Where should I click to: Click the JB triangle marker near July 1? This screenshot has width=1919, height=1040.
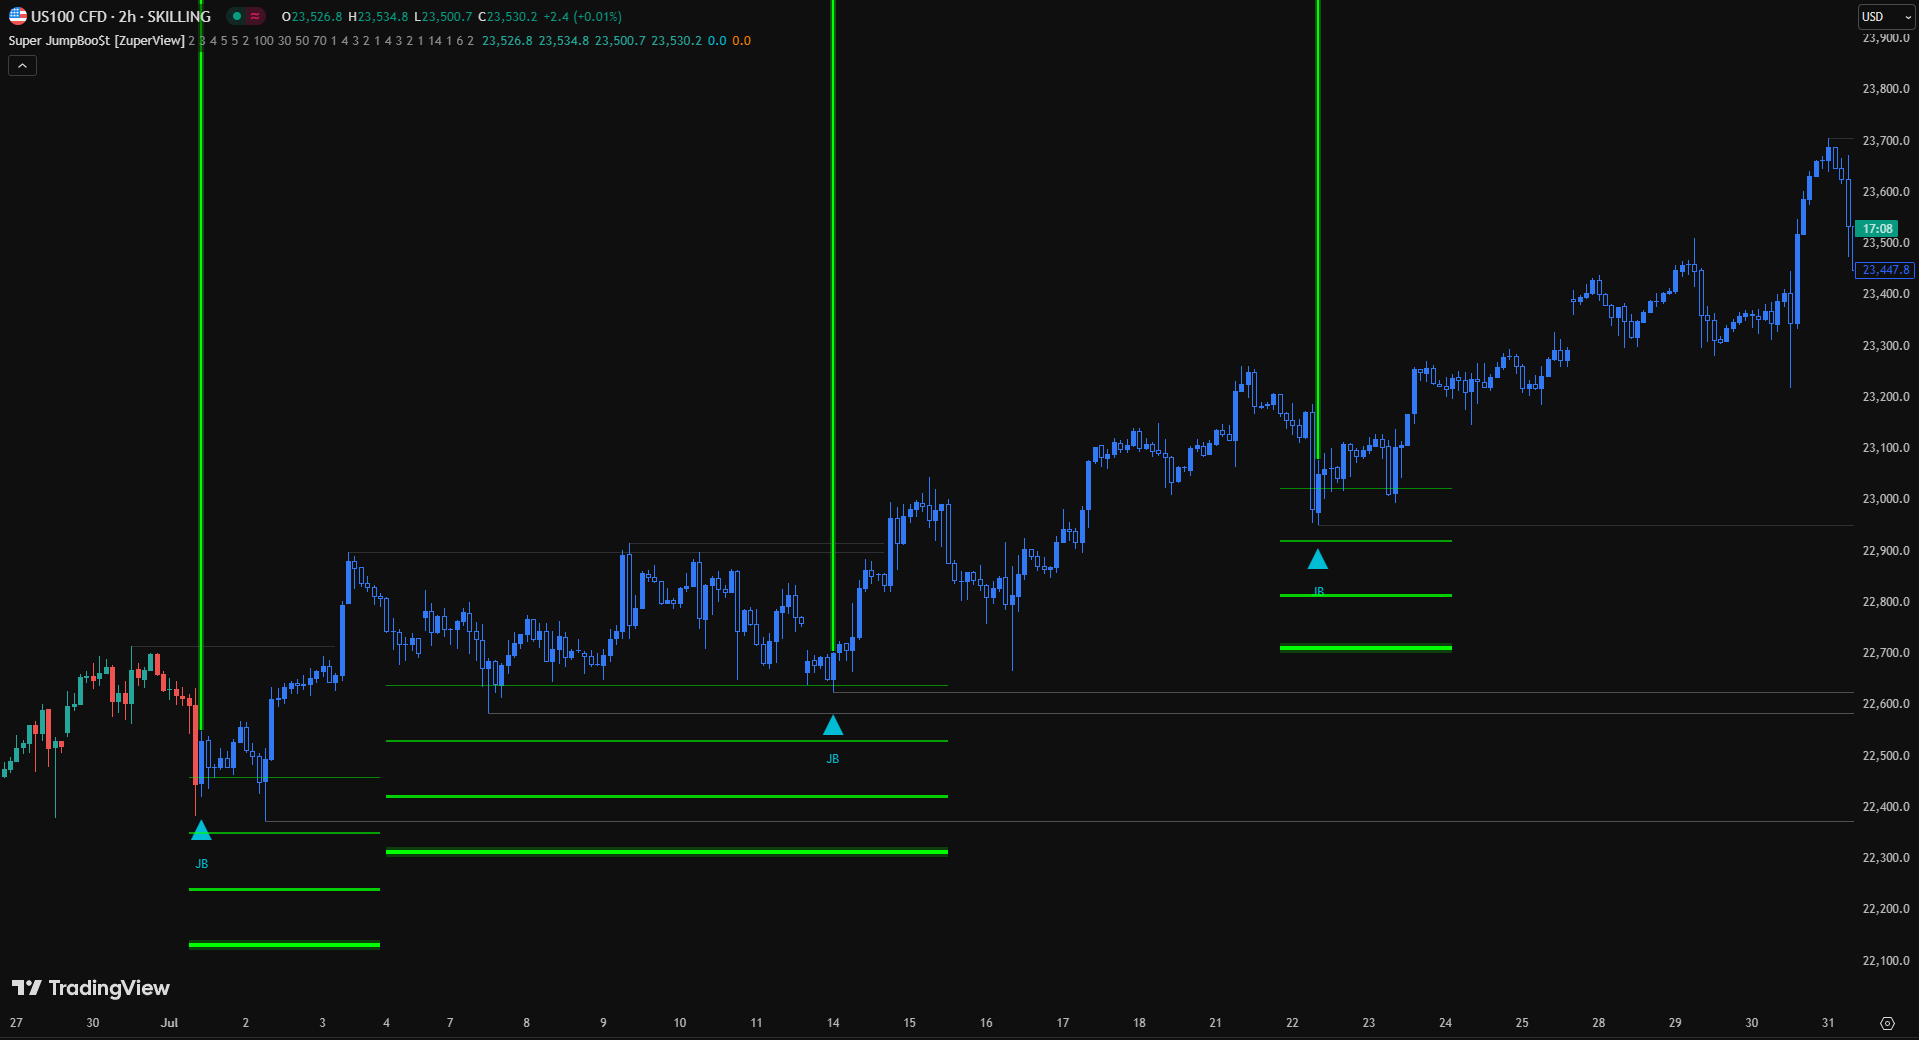201,830
